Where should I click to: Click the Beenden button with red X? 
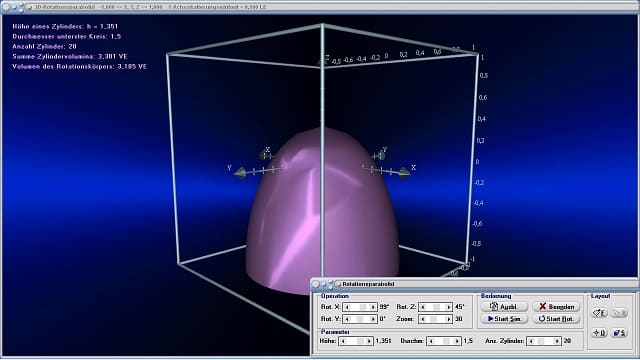557,307
